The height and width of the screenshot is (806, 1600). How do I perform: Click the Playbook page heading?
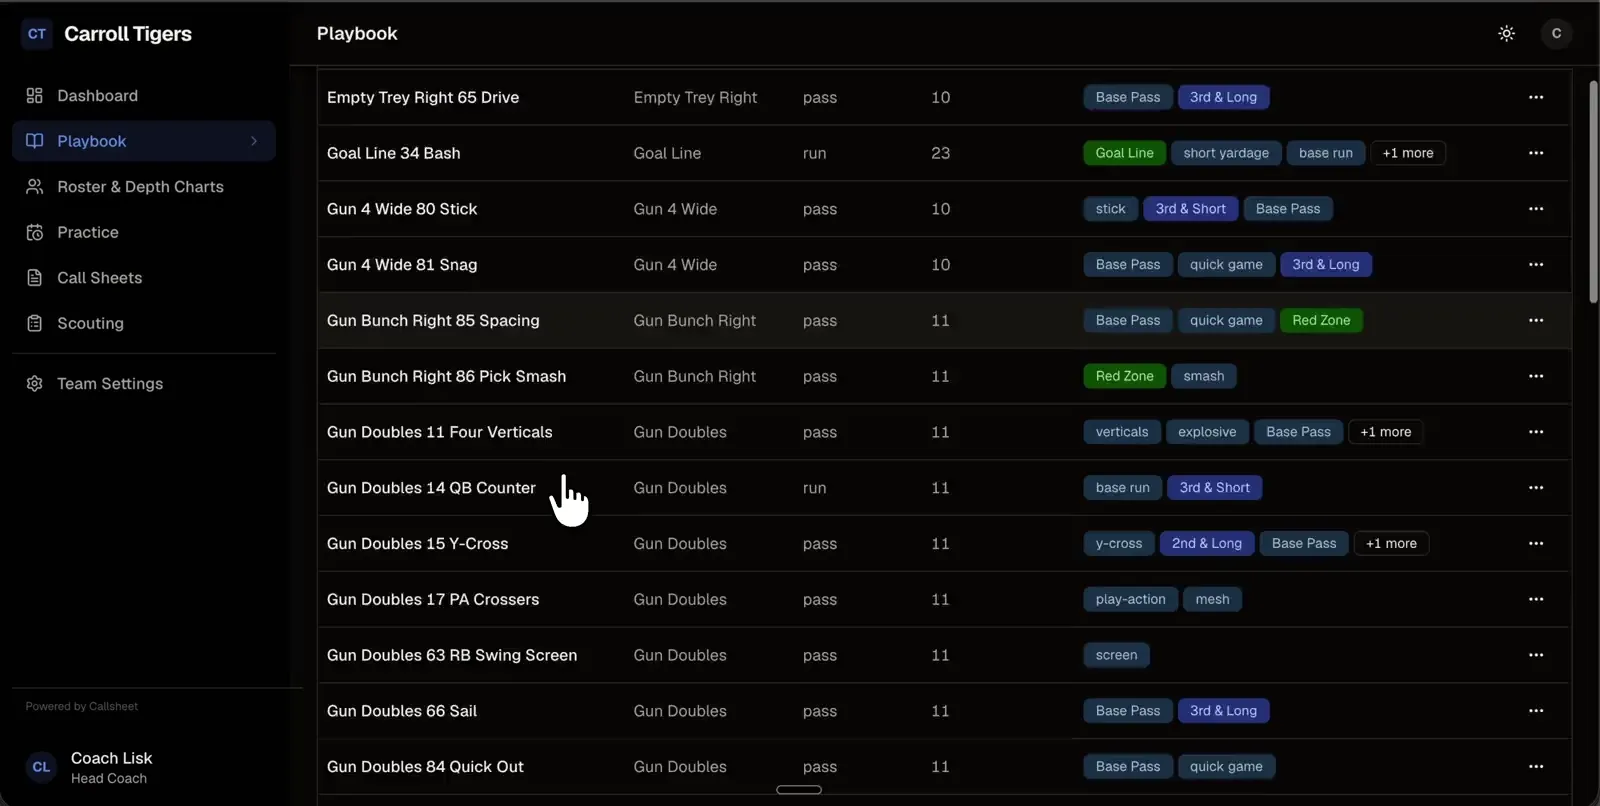click(357, 34)
